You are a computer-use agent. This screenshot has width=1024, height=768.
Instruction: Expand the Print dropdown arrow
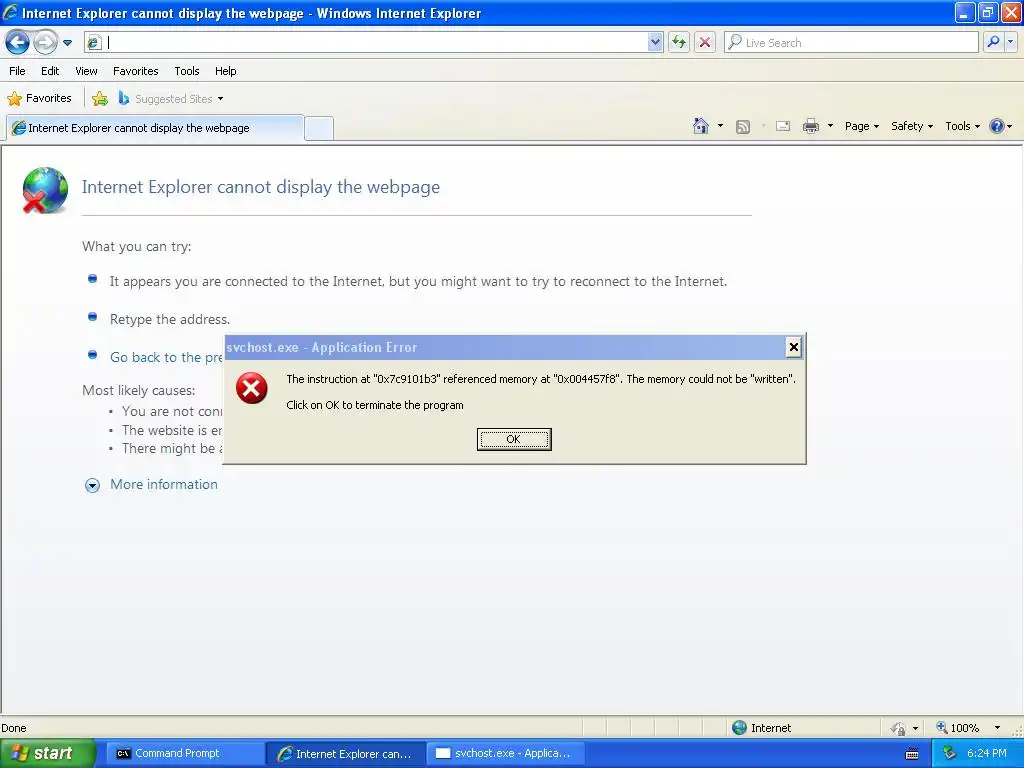[x=830, y=126]
